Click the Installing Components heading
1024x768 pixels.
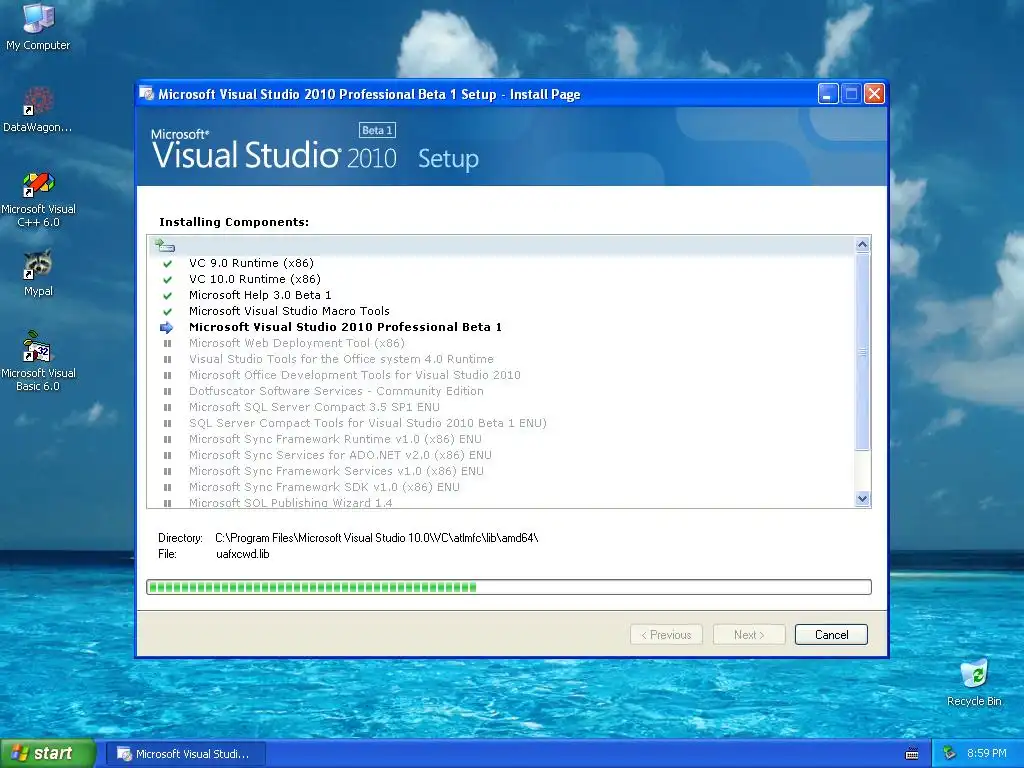(234, 222)
